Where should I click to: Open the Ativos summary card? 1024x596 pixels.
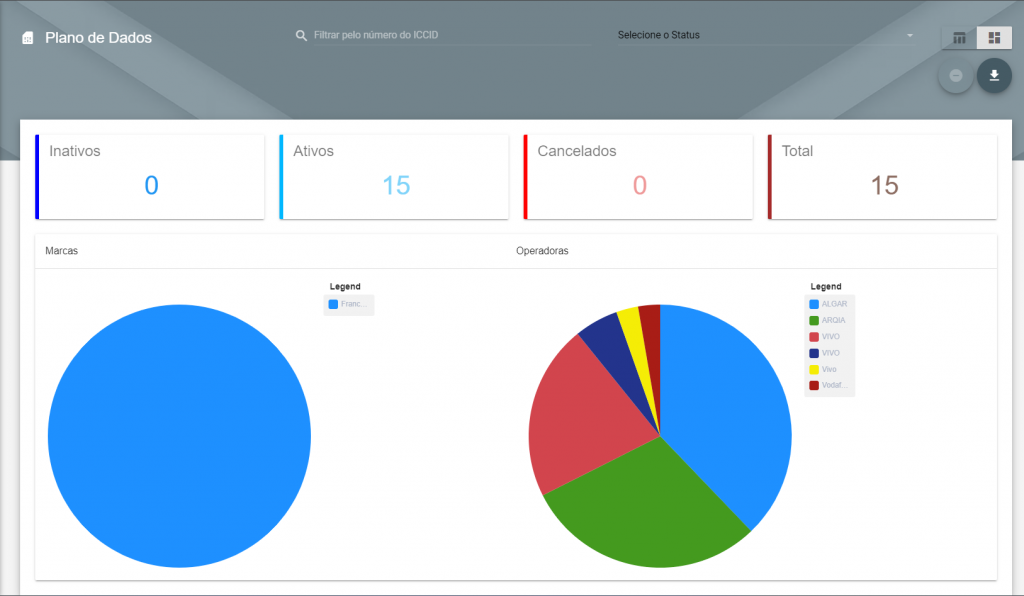(394, 177)
